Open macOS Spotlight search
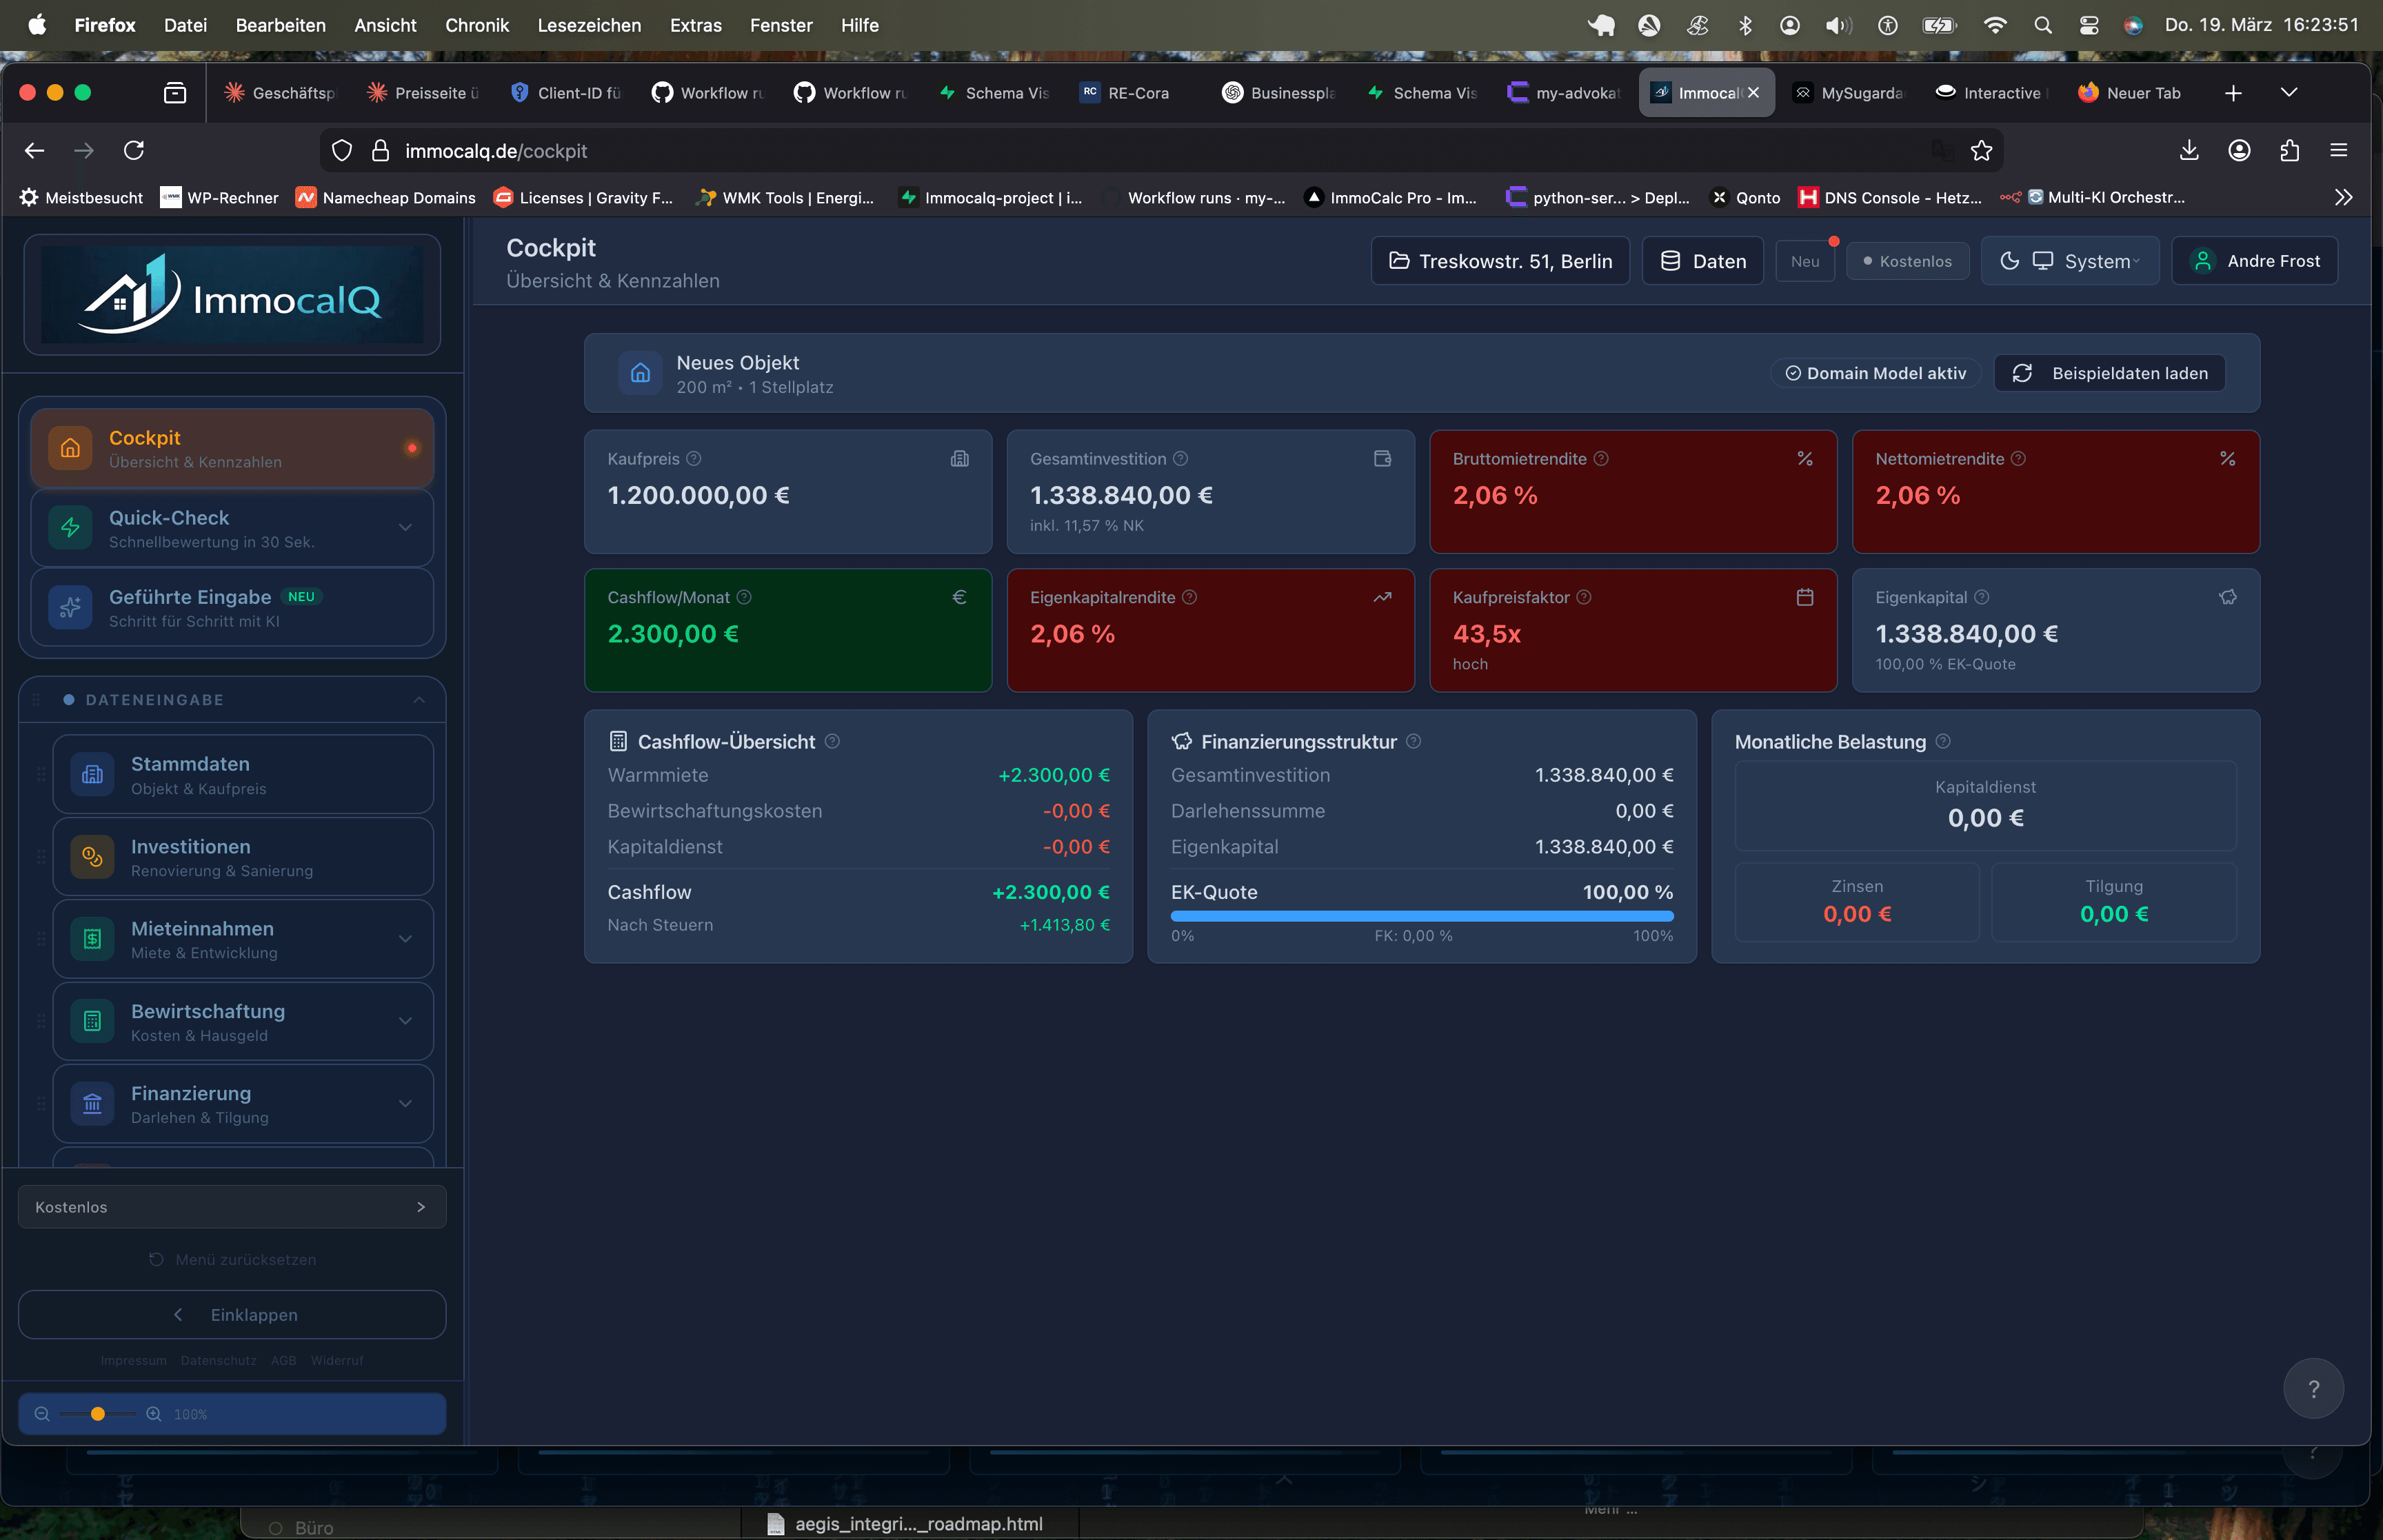The height and width of the screenshot is (1540, 2383). pyautogui.click(x=2043, y=25)
